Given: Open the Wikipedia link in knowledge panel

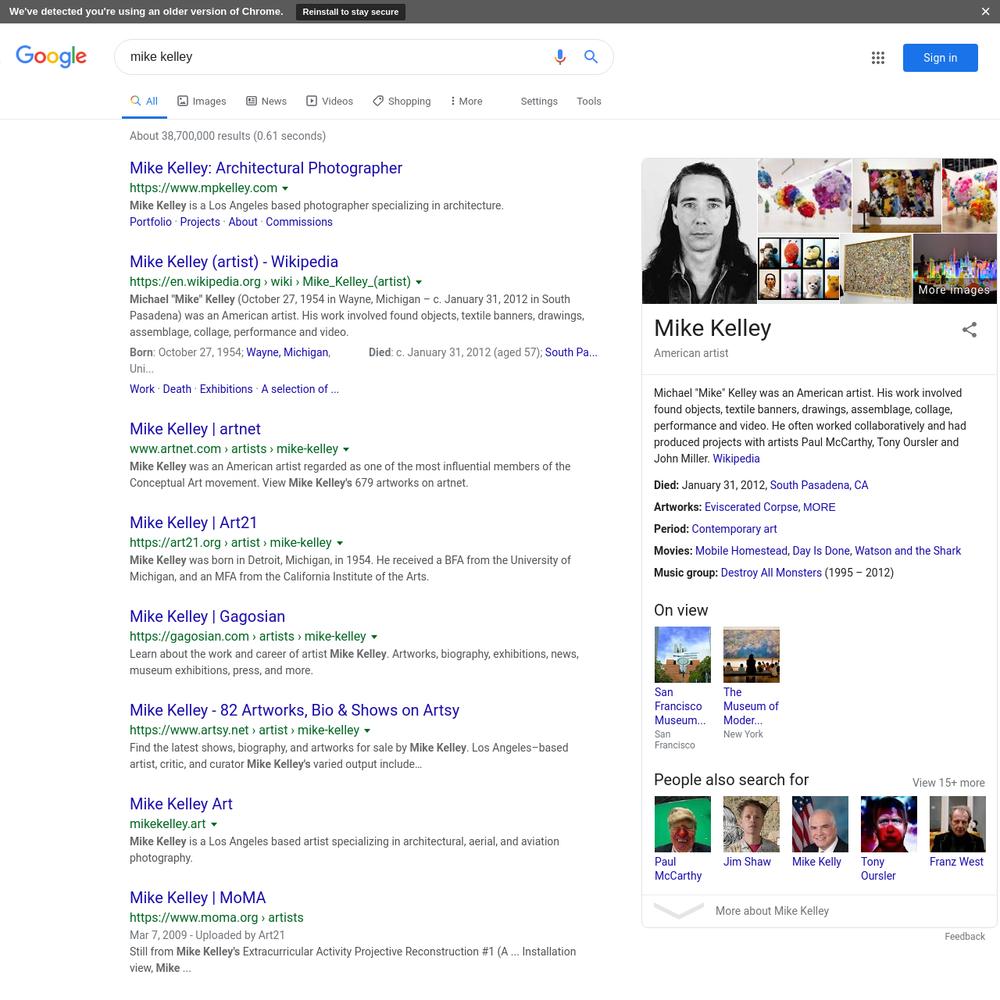Looking at the screenshot, I should click(x=736, y=459).
